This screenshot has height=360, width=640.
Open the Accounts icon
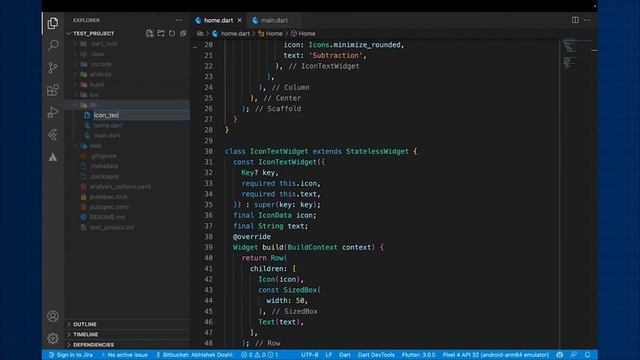[53, 316]
